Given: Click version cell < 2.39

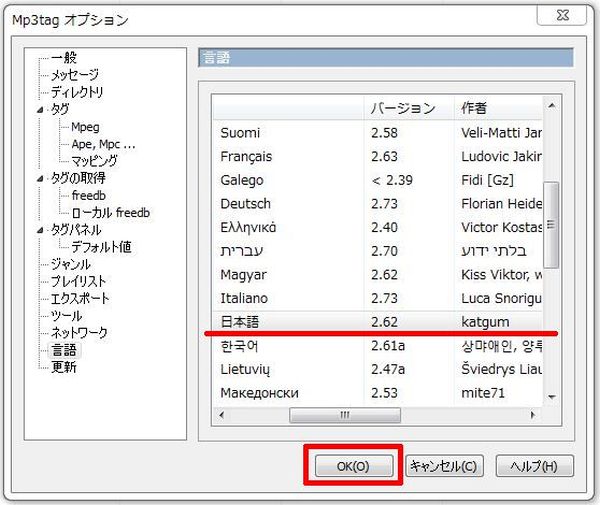Looking at the screenshot, I should [x=392, y=180].
